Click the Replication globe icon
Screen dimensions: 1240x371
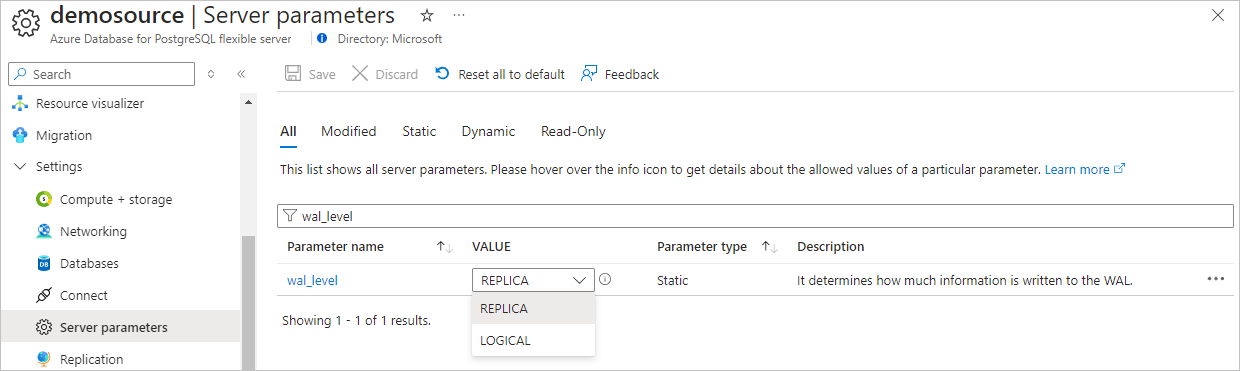click(43, 359)
